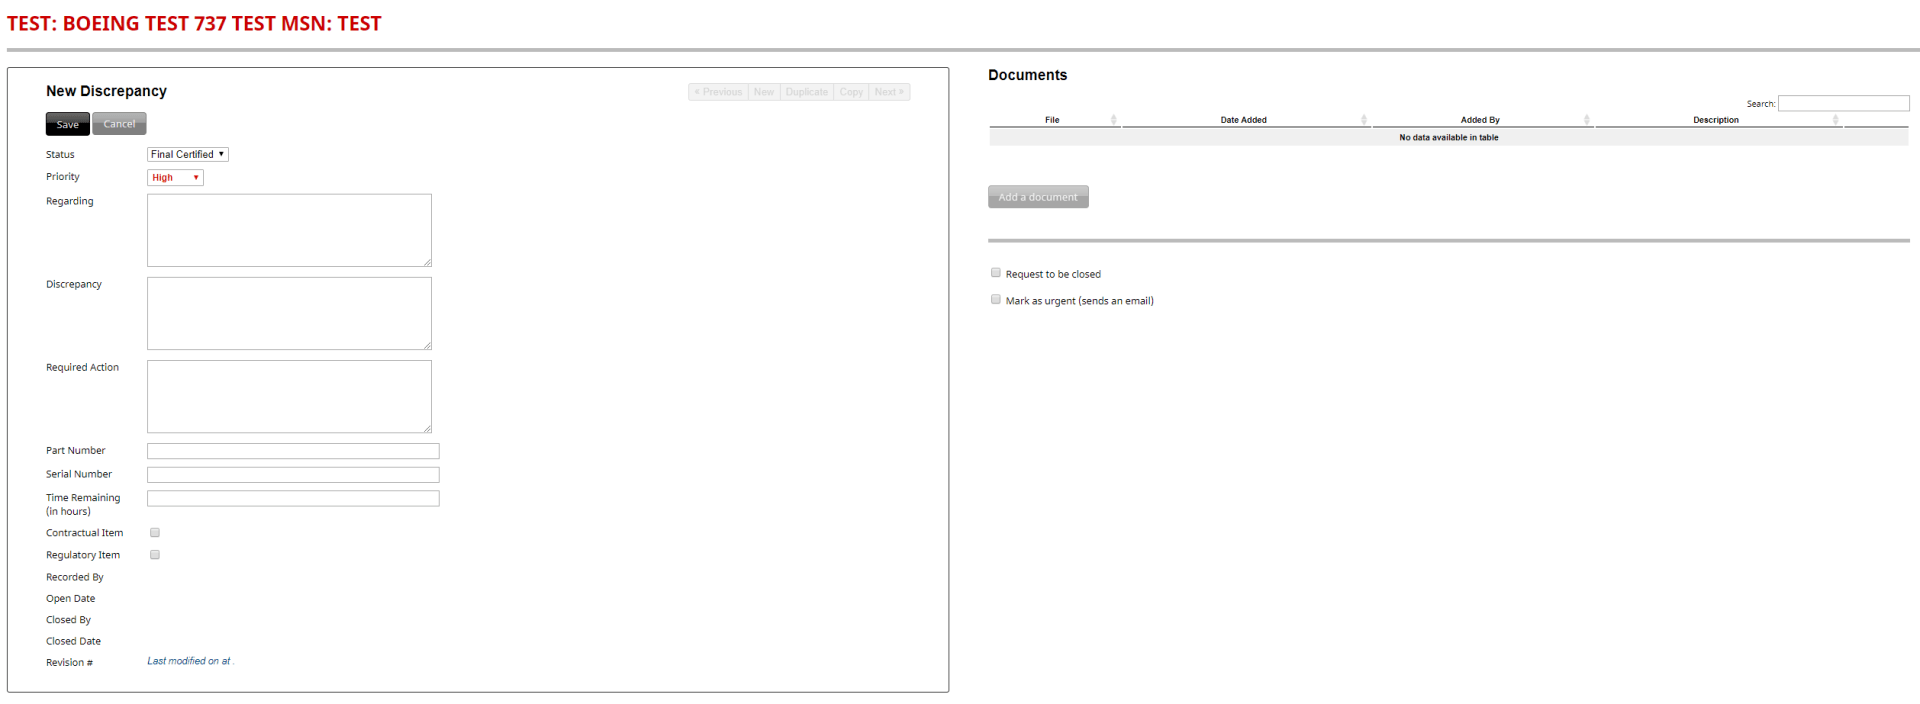The height and width of the screenshot is (704, 1920).
Task: Sort documents by Date Added column
Action: click(1245, 120)
